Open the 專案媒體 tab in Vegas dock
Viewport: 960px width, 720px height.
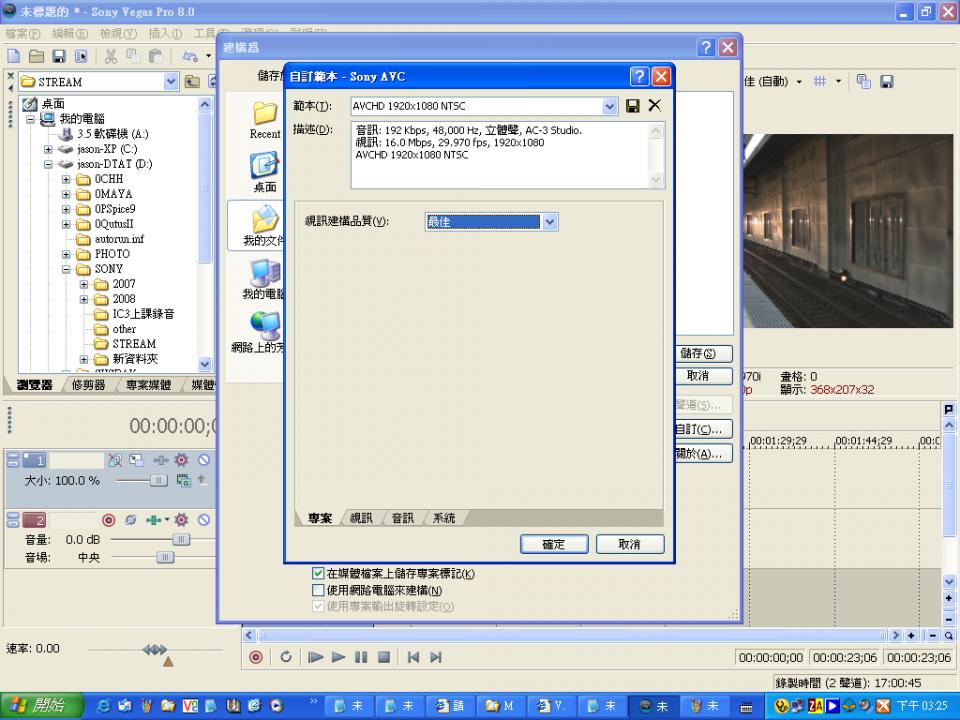[x=148, y=385]
